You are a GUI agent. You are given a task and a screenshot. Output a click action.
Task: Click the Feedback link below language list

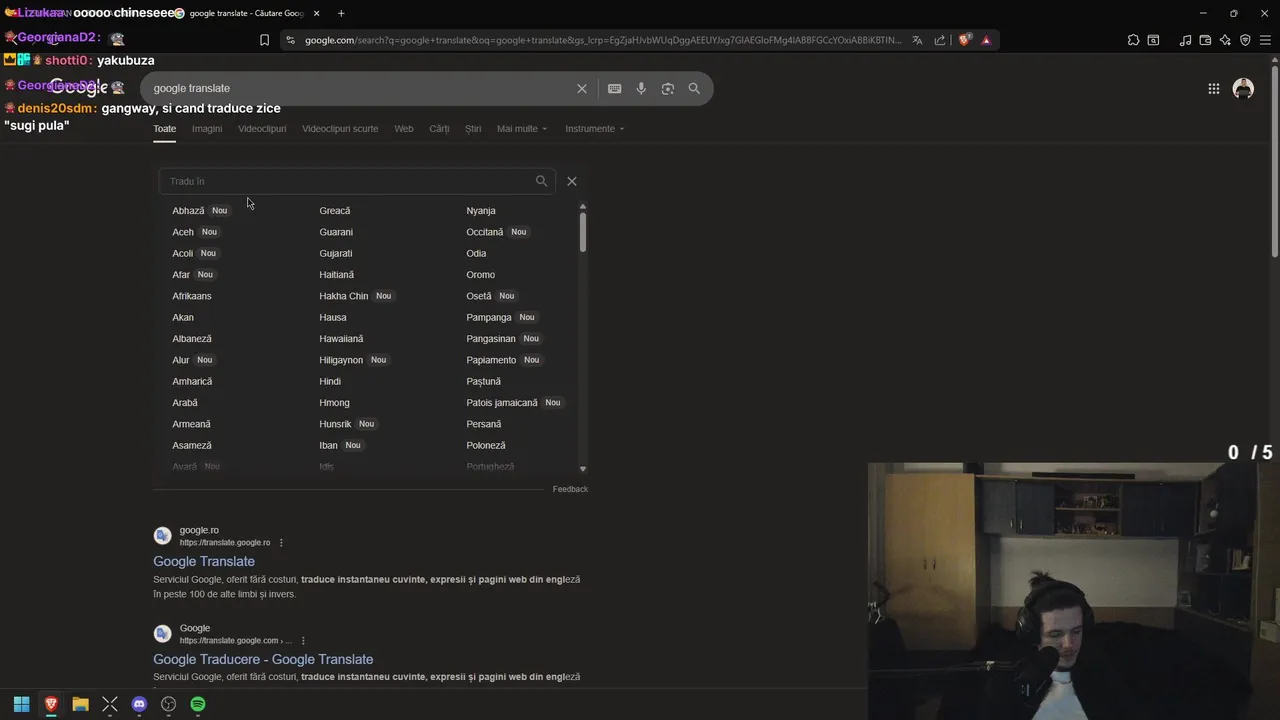click(x=570, y=489)
